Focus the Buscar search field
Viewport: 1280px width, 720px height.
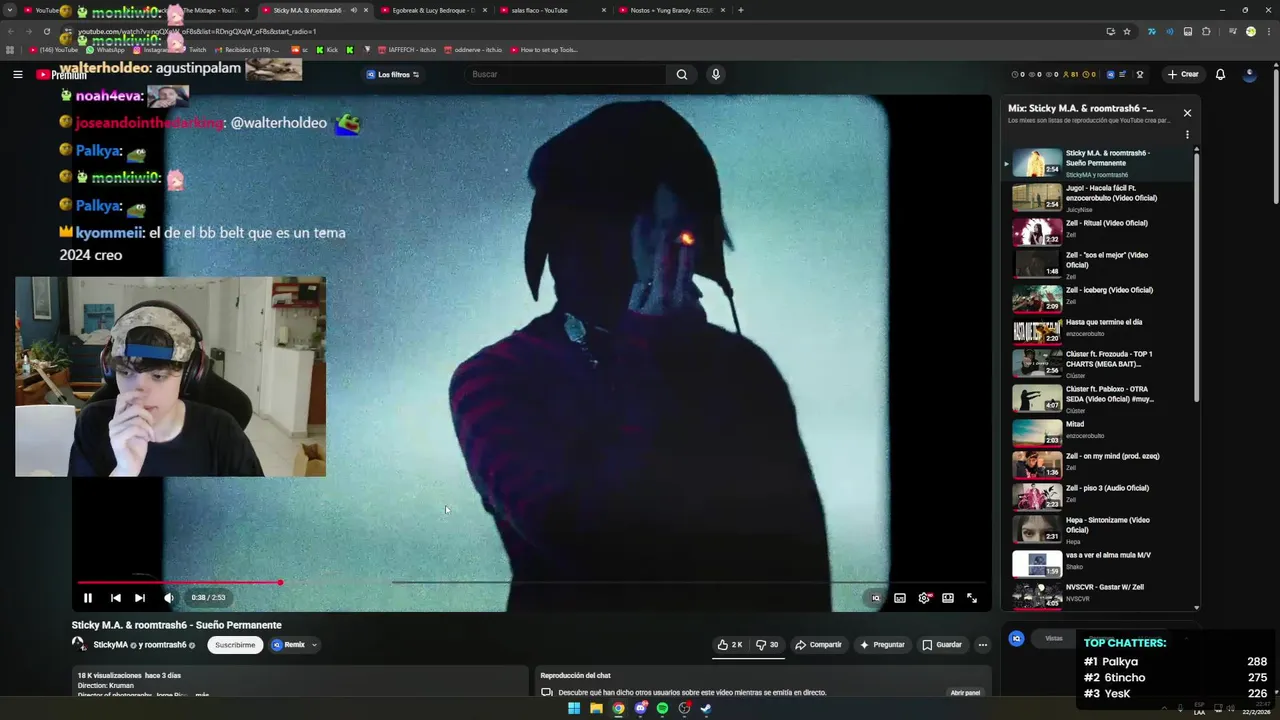(x=565, y=74)
